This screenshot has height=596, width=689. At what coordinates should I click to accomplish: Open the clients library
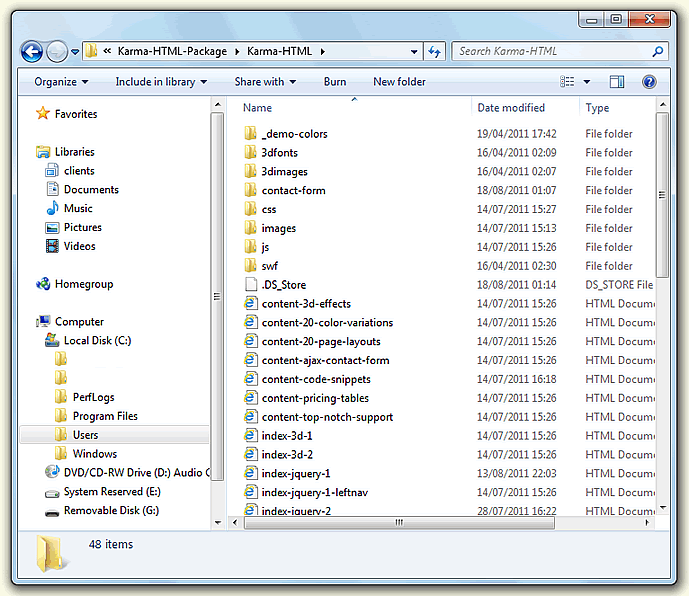coord(79,171)
